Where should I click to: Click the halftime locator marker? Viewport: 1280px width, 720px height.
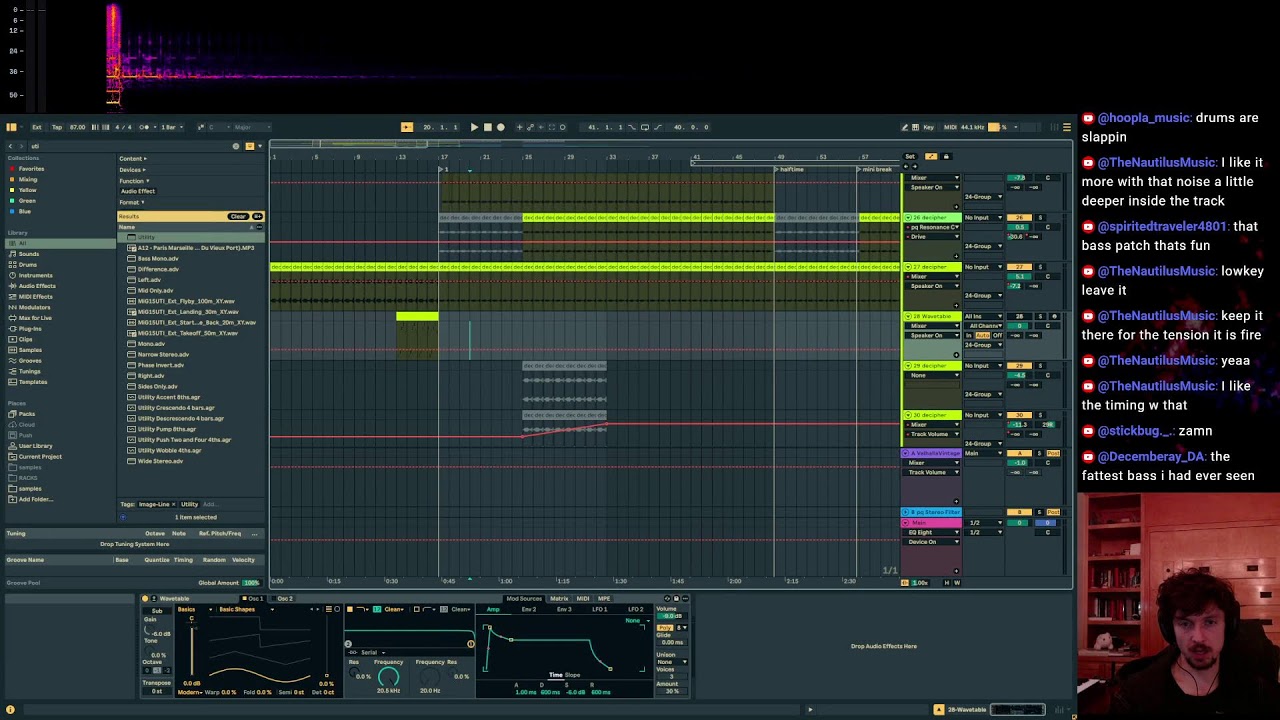coord(790,169)
